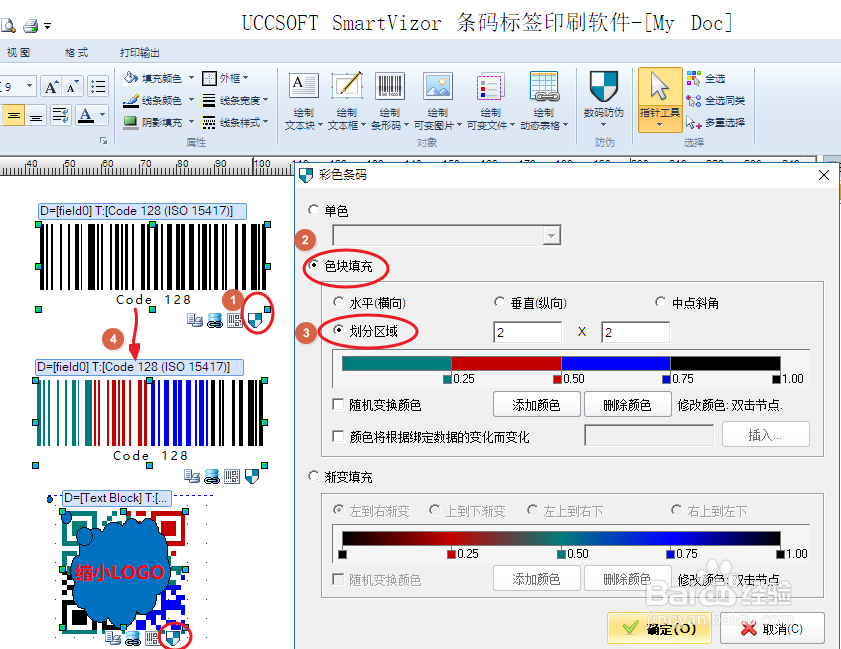This screenshot has height=649, width=841.
Task: Expand the 属性 group dialog launcher
Action: click(x=104, y=141)
